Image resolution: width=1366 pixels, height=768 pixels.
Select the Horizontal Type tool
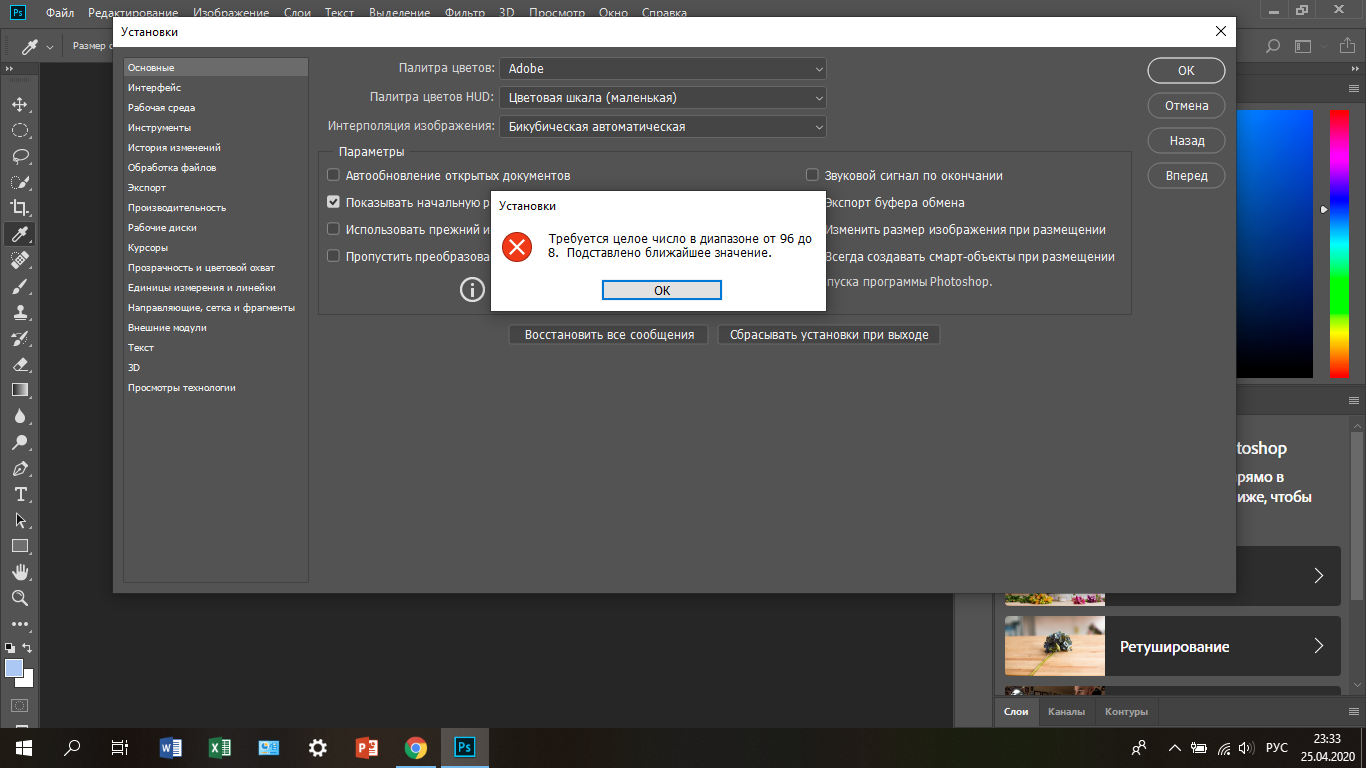click(20, 494)
